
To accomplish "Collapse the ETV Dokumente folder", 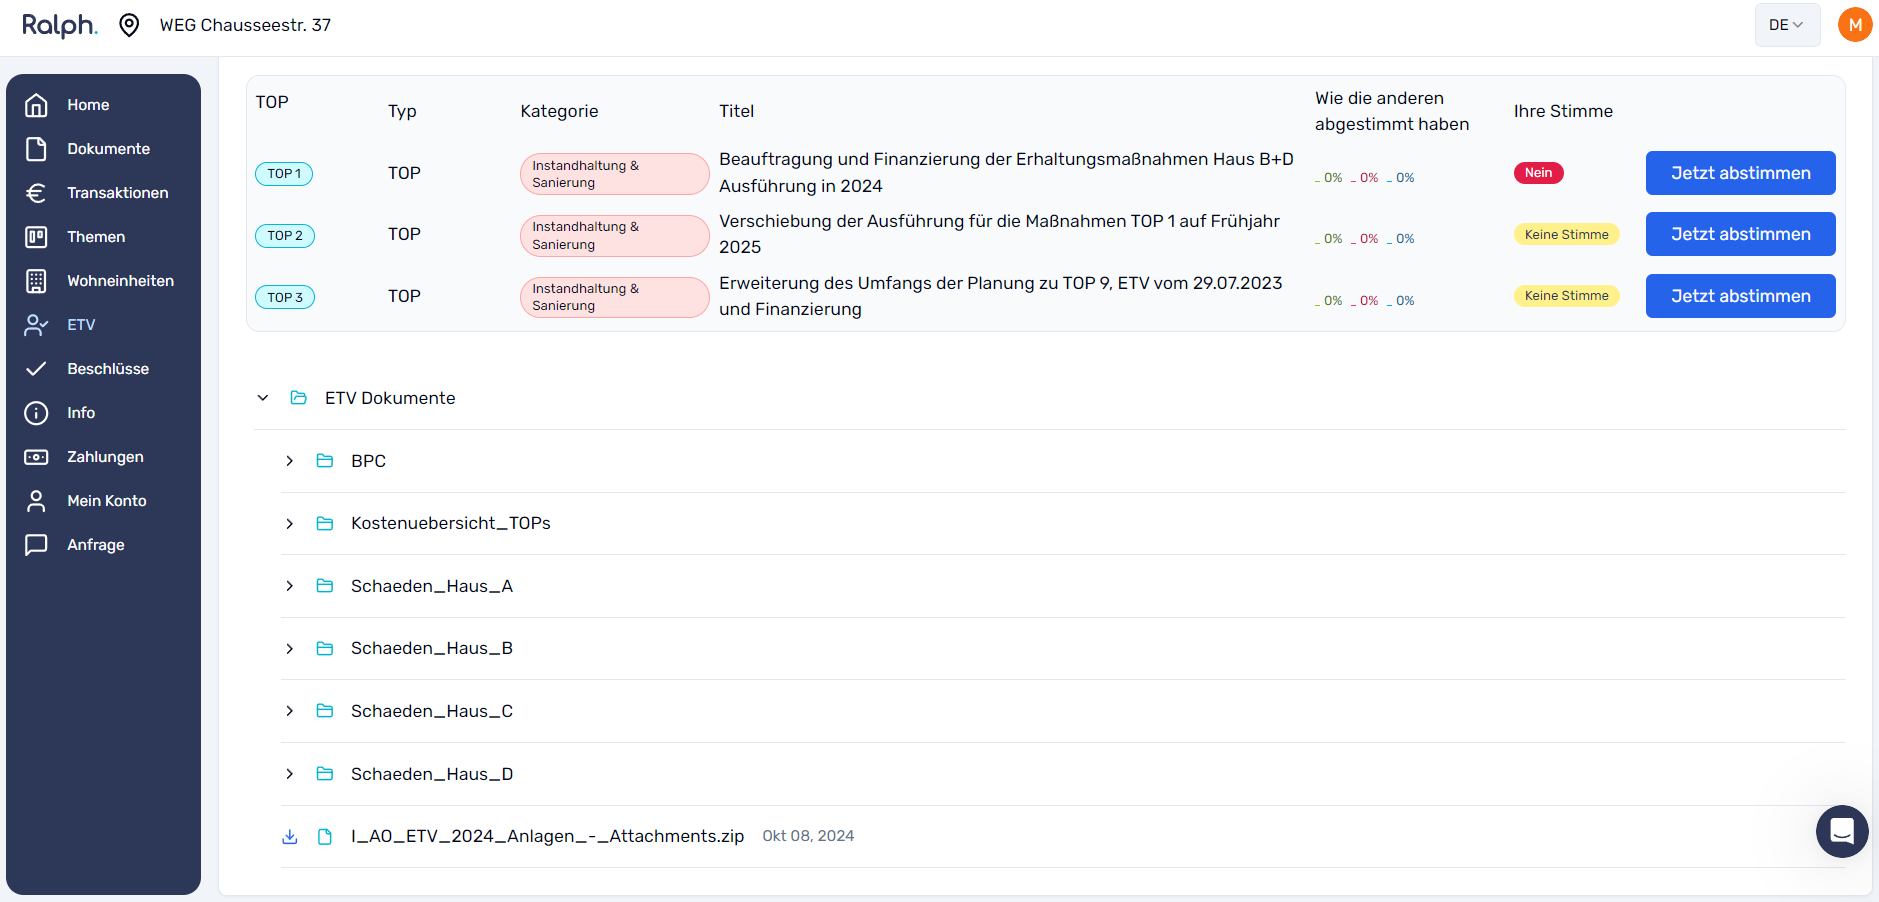I will (263, 398).
